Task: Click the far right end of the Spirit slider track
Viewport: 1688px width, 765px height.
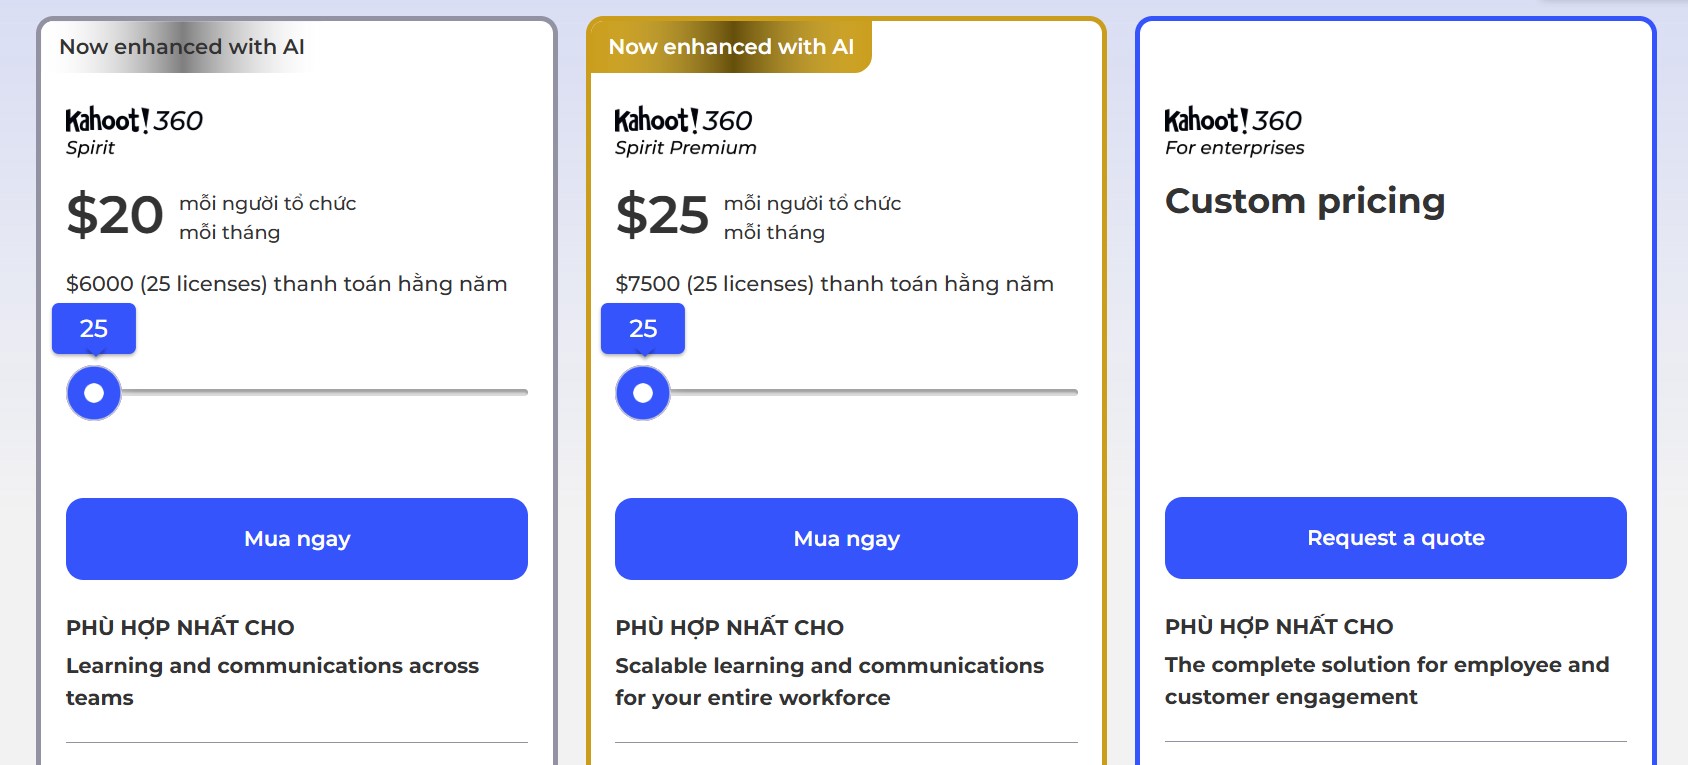Action: click(x=524, y=392)
